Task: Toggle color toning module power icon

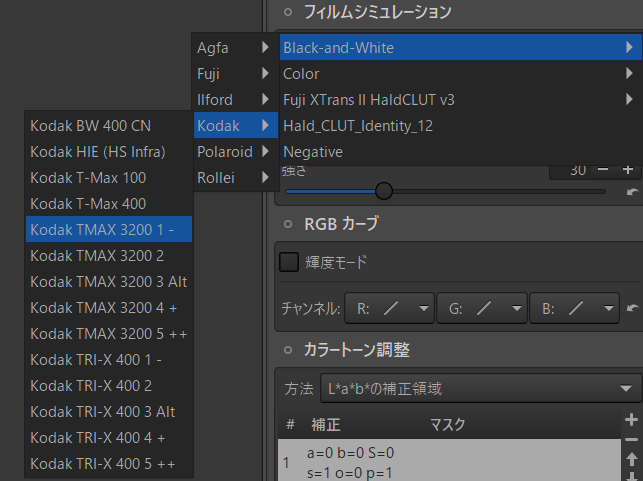Action: coord(288,350)
